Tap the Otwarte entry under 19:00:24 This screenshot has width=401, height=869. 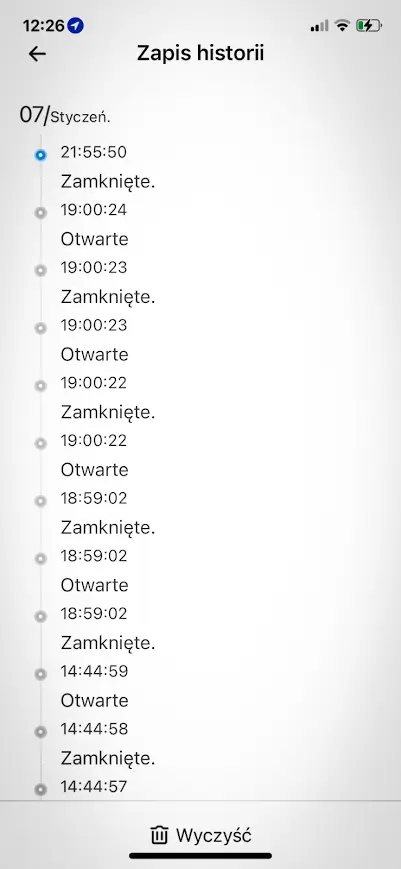coord(95,239)
